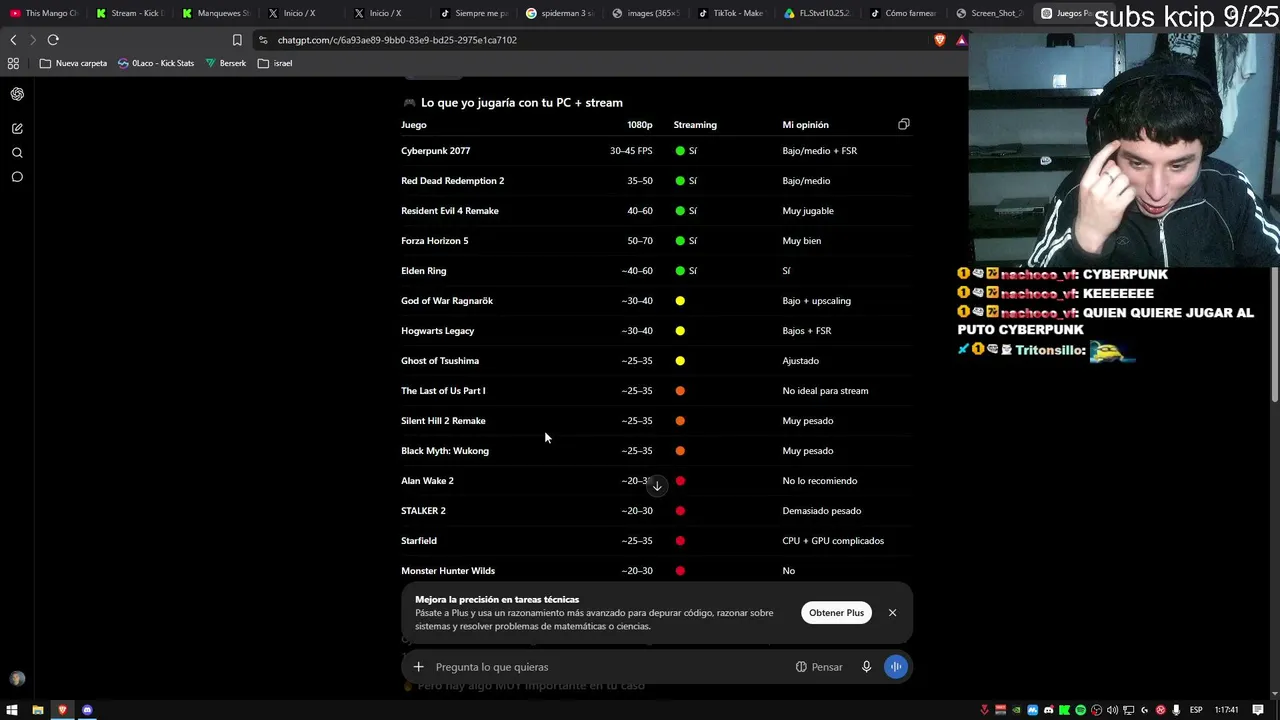Open the tray microphone icon

pos(1177,710)
